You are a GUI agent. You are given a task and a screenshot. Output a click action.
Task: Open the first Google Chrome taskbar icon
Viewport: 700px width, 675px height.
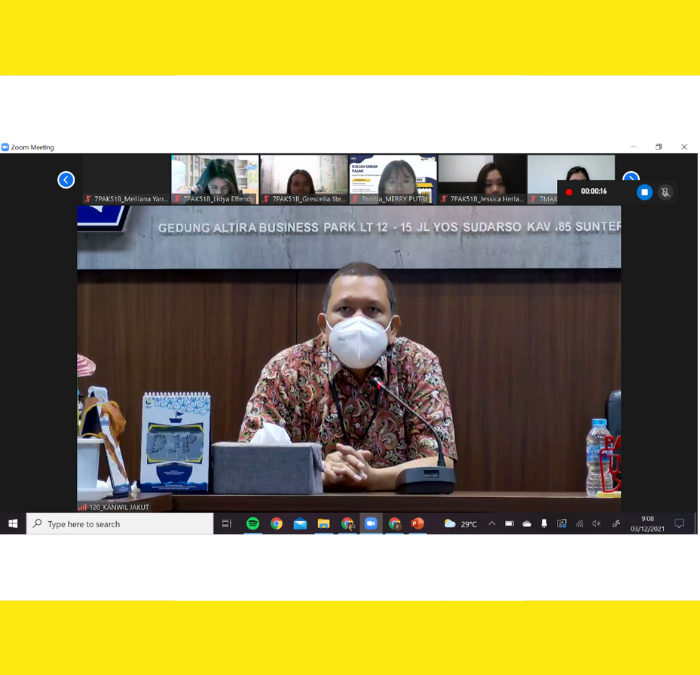(x=276, y=524)
